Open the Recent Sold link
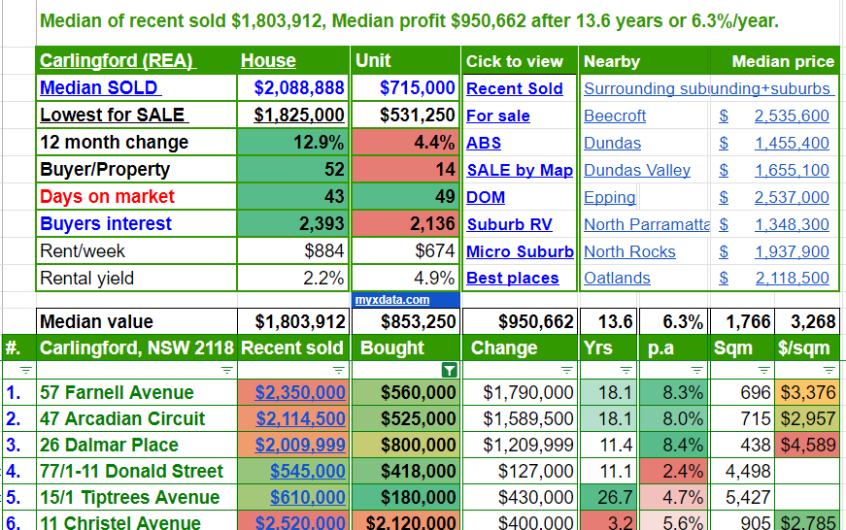Screen dimensions: 846x530 (514, 89)
